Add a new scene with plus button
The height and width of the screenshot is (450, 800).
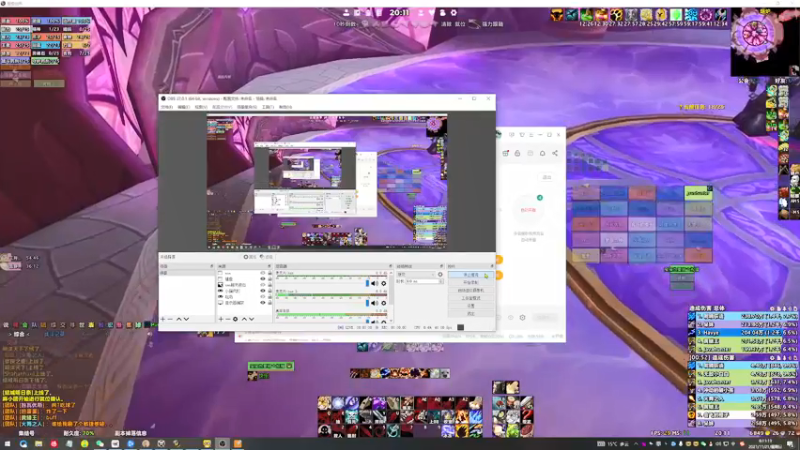tap(162, 319)
